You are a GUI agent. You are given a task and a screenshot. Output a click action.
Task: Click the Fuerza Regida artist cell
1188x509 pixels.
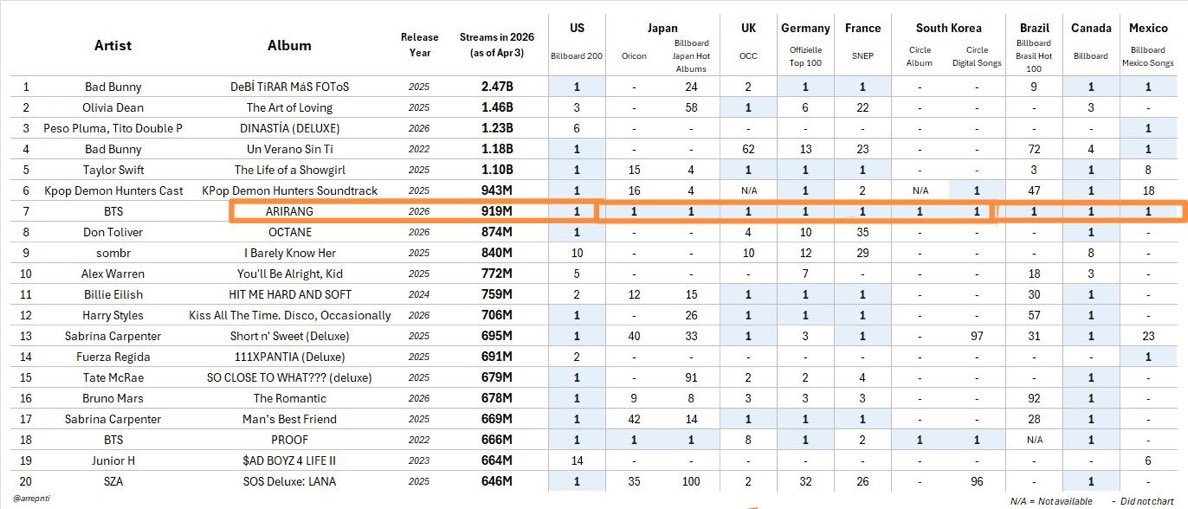(113, 356)
